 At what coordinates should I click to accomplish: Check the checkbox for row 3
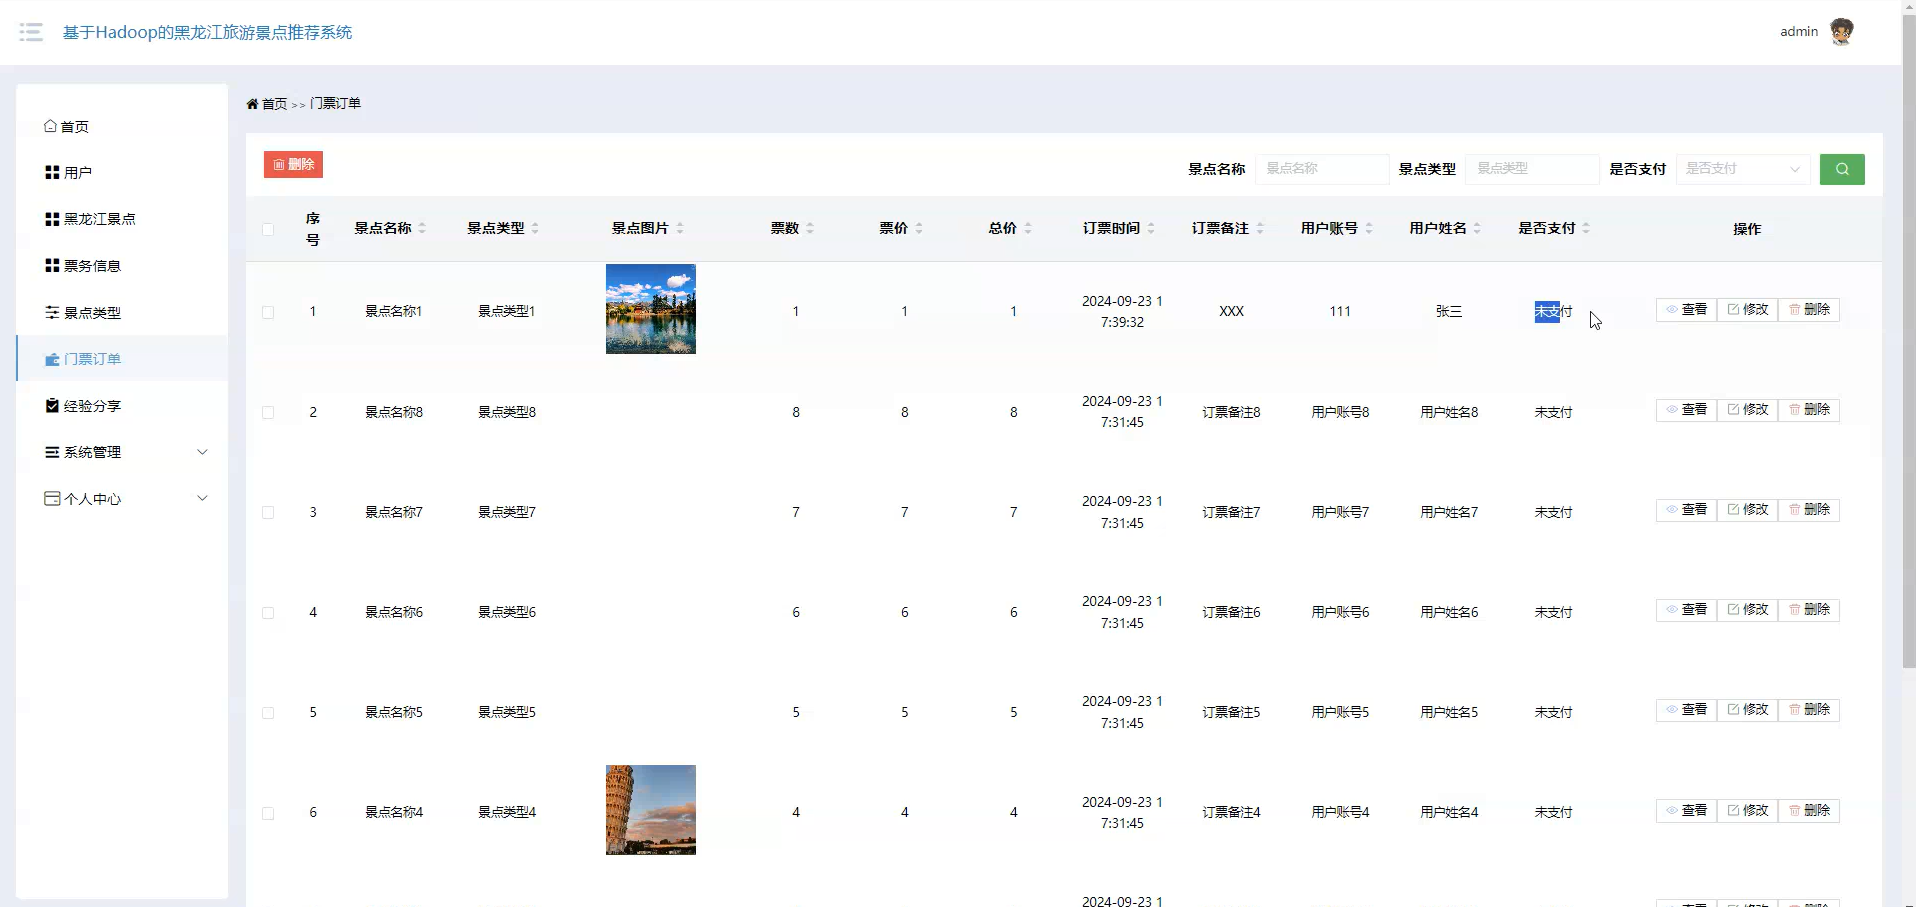click(268, 512)
